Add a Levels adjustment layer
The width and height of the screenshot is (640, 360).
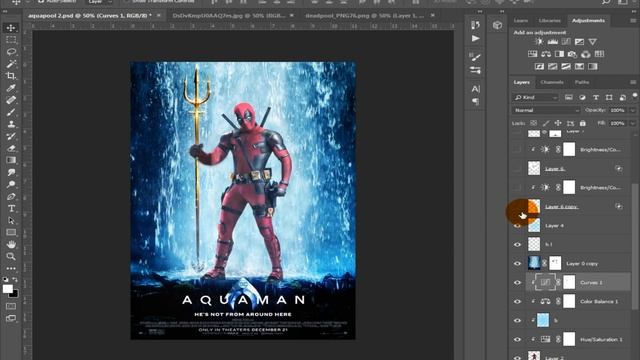point(553,41)
